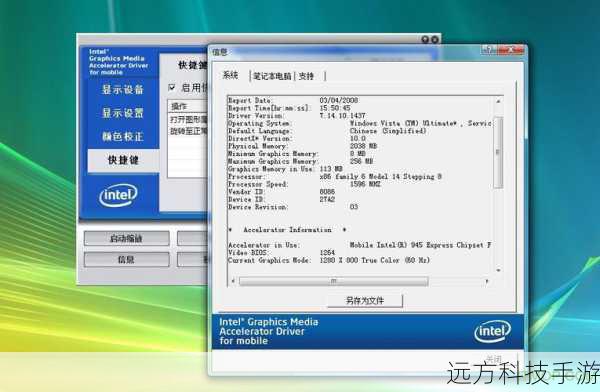Switch to the 支持 tab
Image resolution: width=600 pixels, height=392 pixels.
point(306,76)
